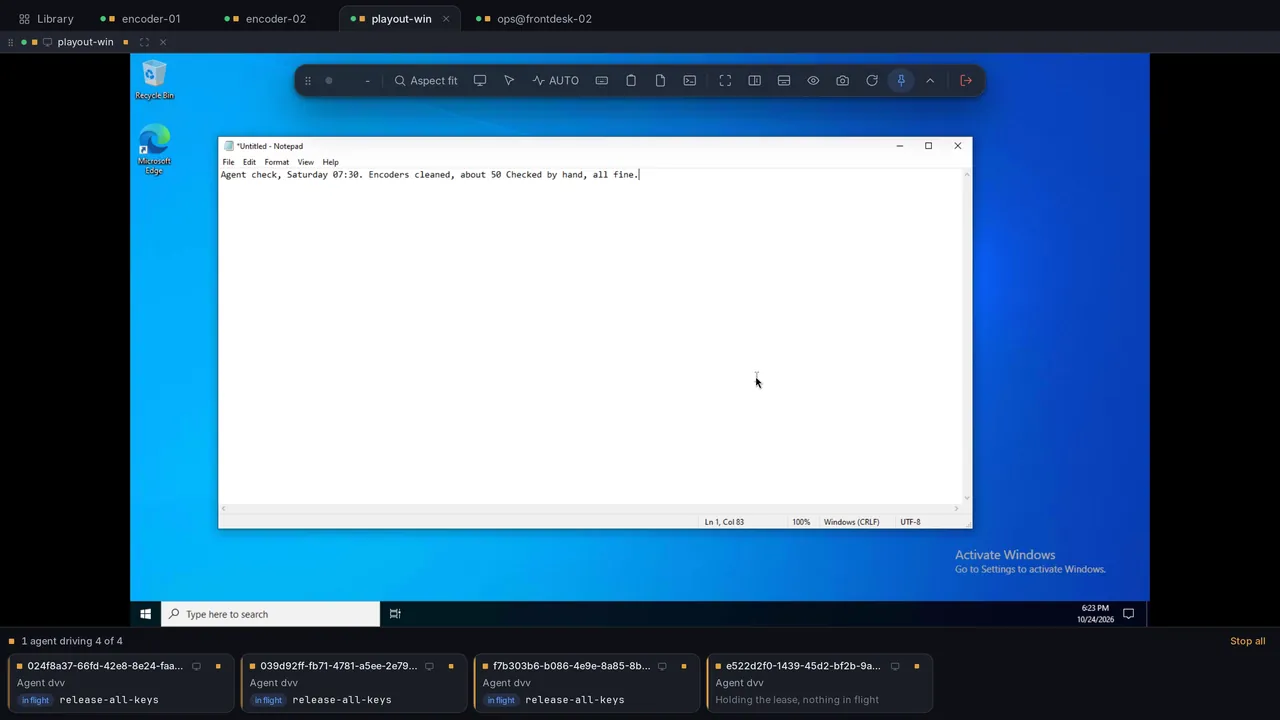Screen dimensions: 1280x720
Task: Click the Notepad vertical scrollbar down arrow
Action: pos(967,498)
